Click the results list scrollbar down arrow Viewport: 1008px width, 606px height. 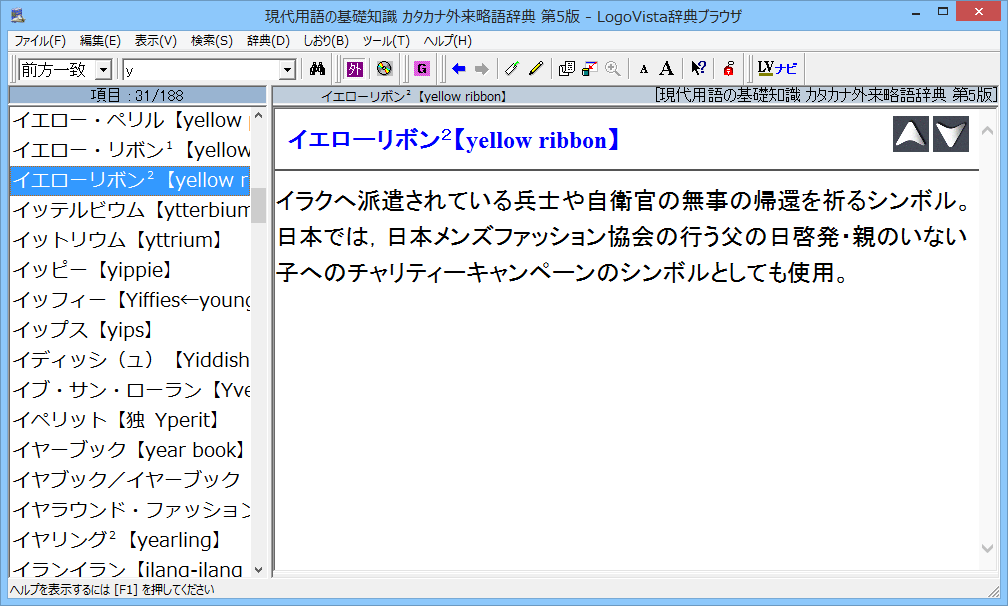click(x=258, y=569)
